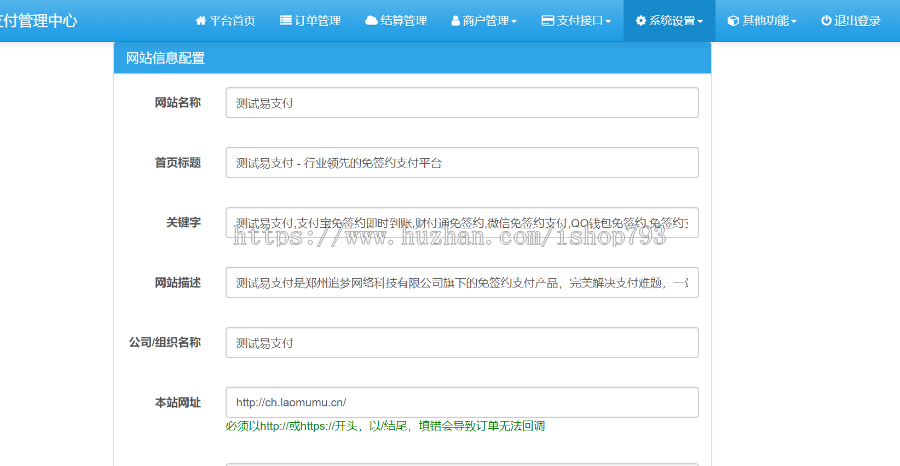Expand the 支付接口 dropdown caret
This screenshot has width=900, height=466.
point(608,22)
